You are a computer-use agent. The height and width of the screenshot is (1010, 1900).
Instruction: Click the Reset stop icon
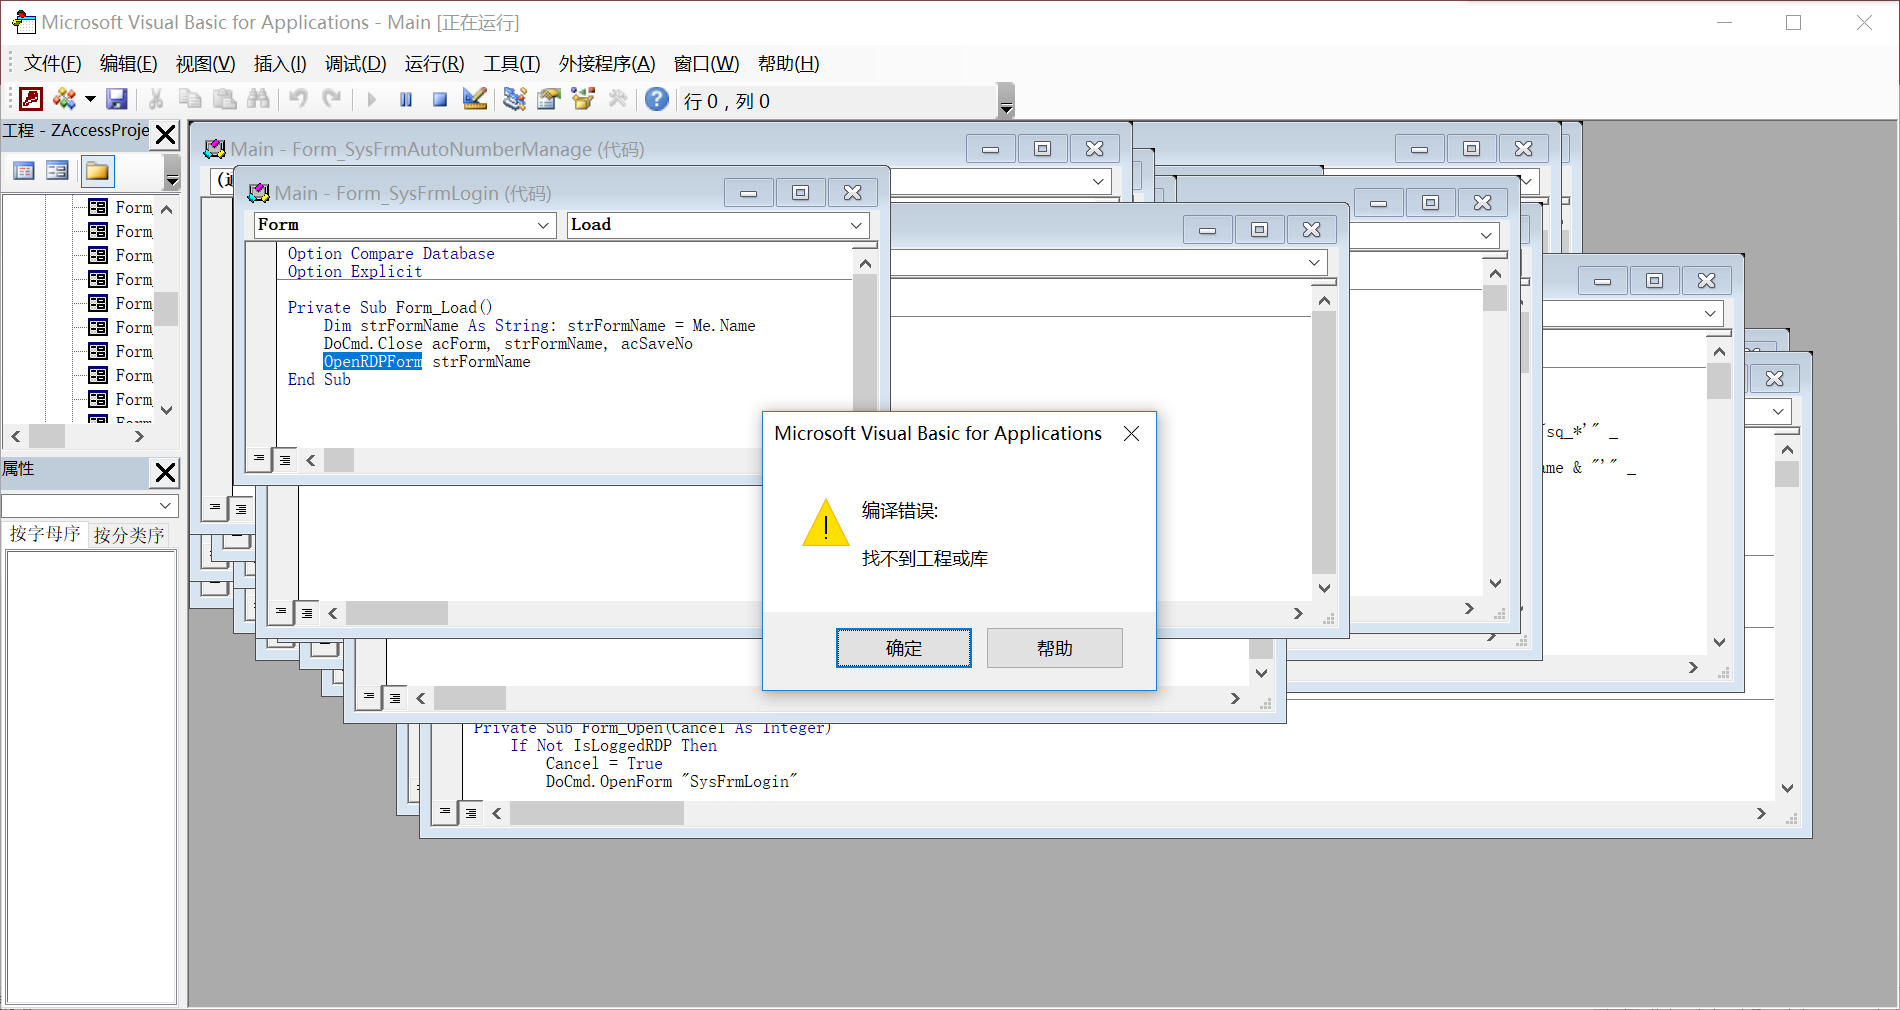[x=440, y=99]
